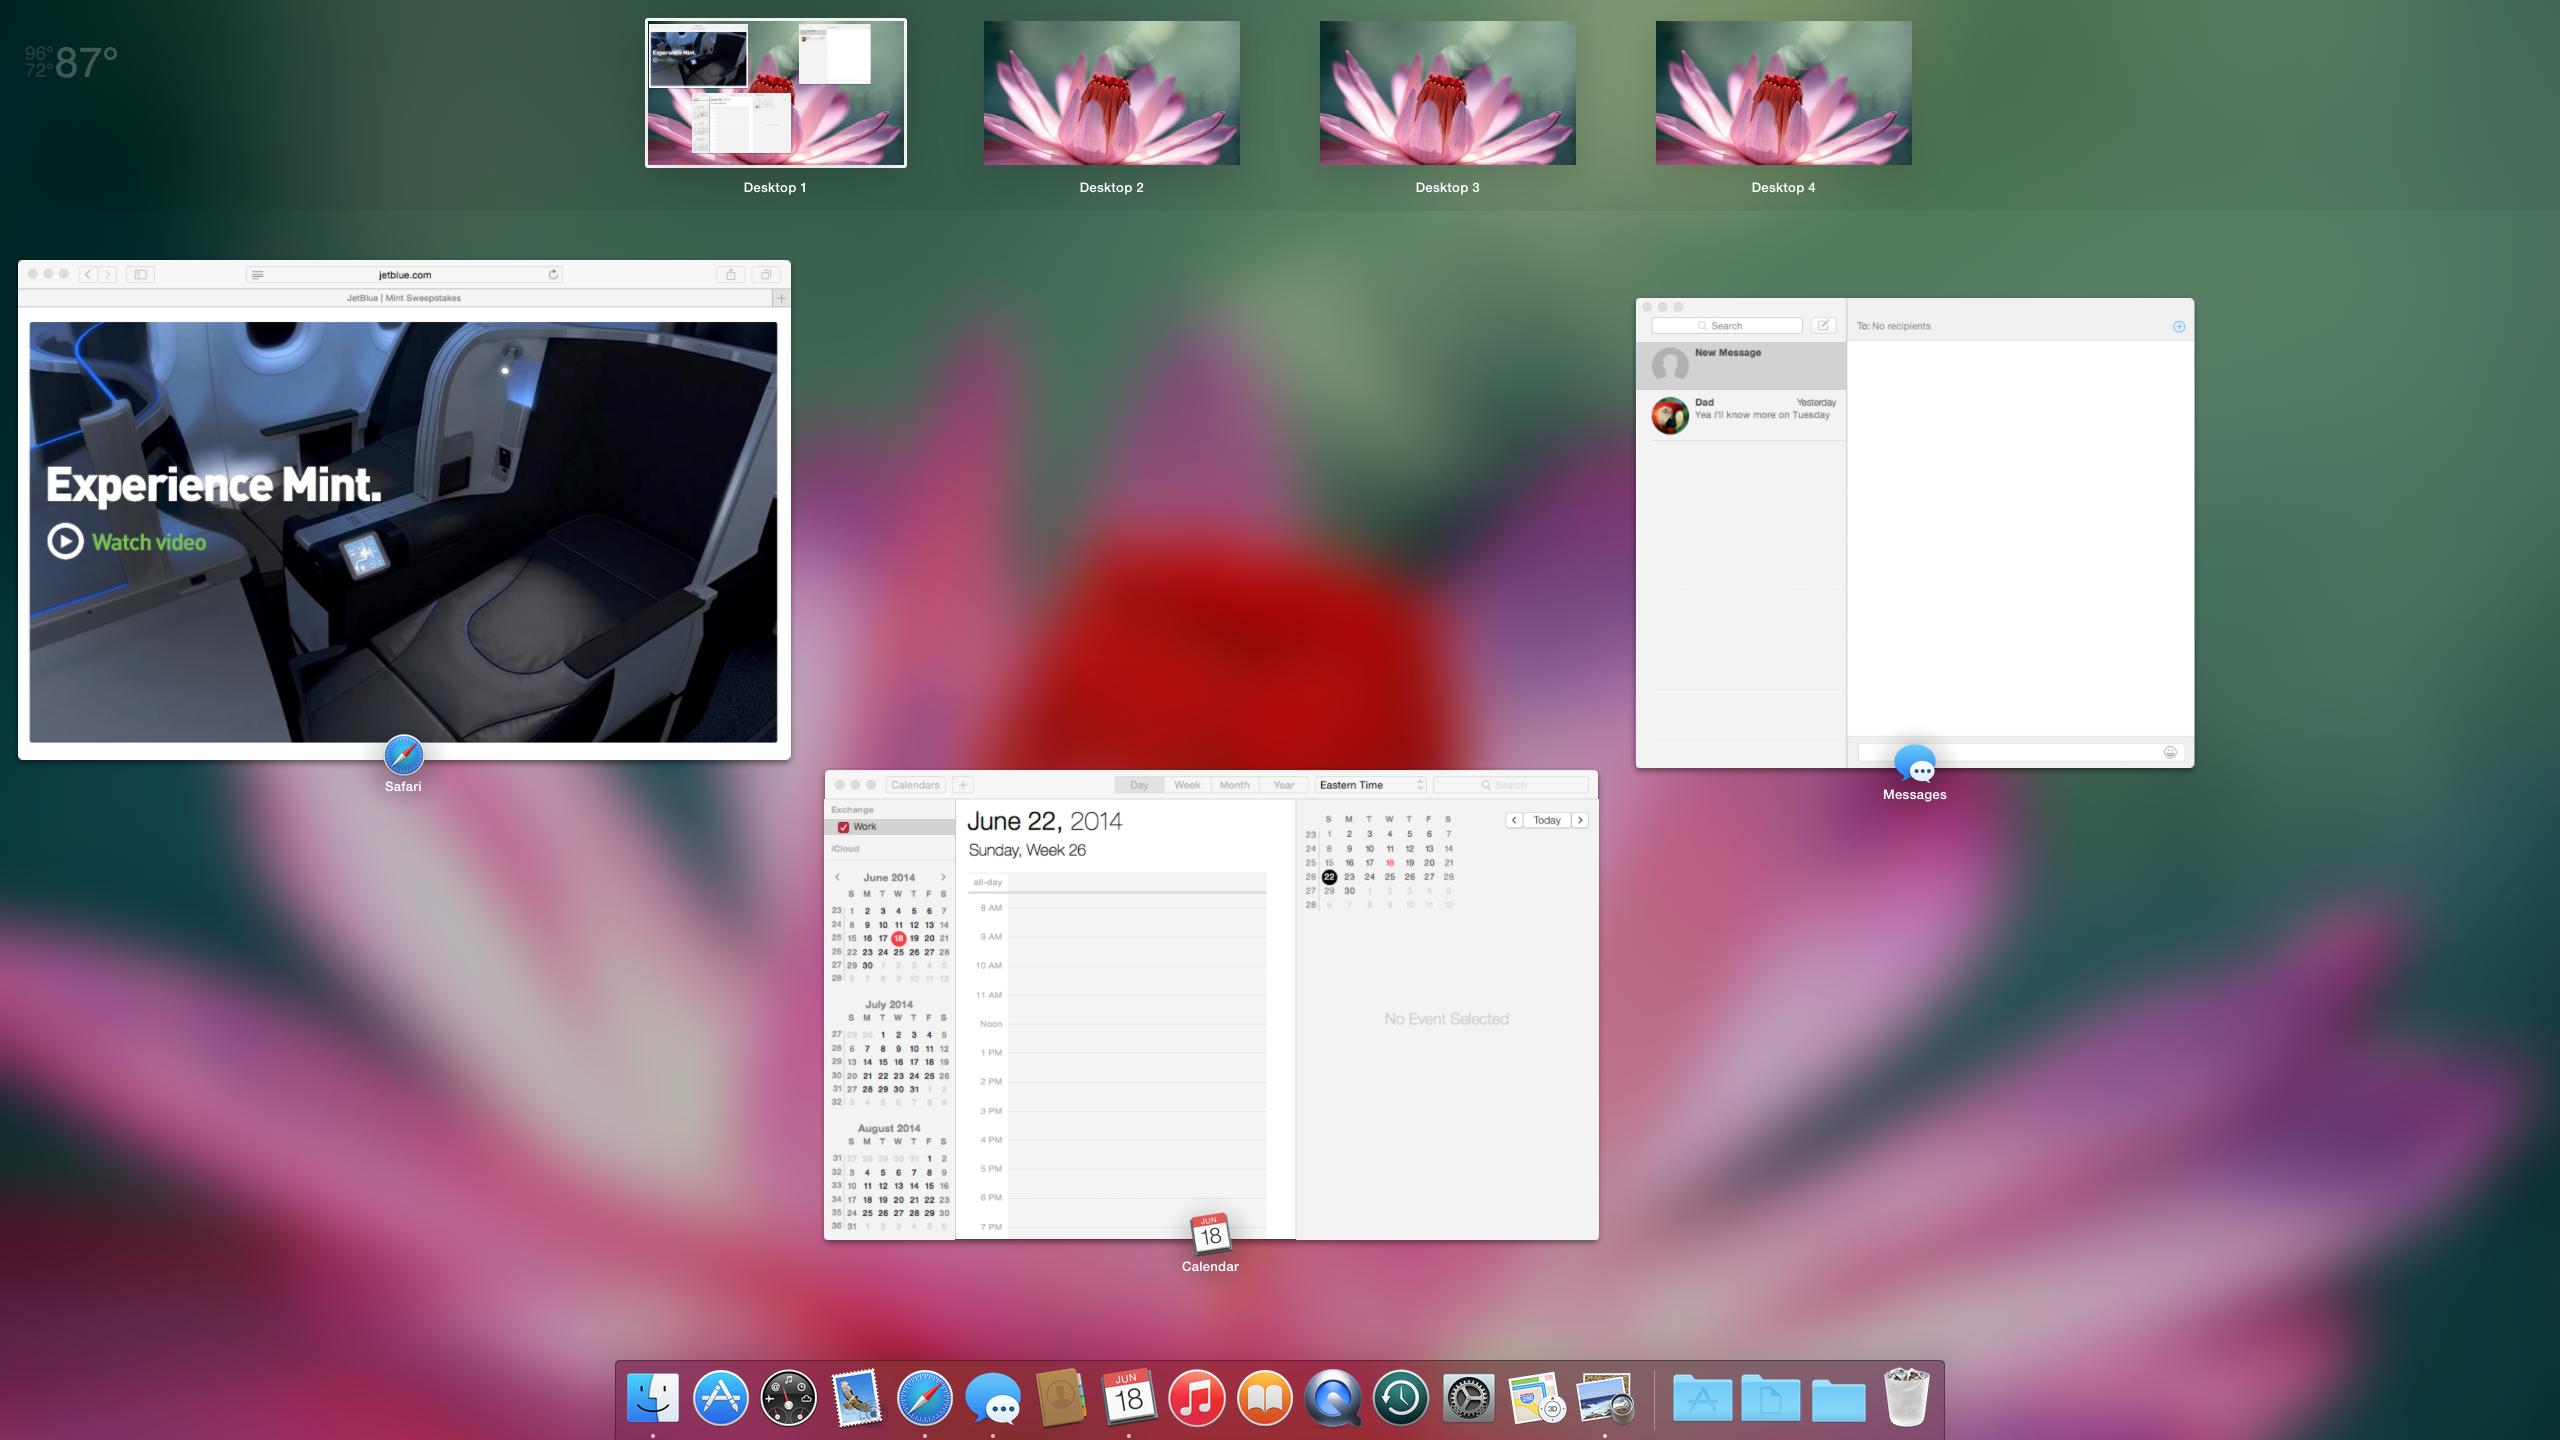This screenshot has width=2560, height=1440.
Task: Select the Desktop 2 thumbnail
Action: pyautogui.click(x=1111, y=93)
